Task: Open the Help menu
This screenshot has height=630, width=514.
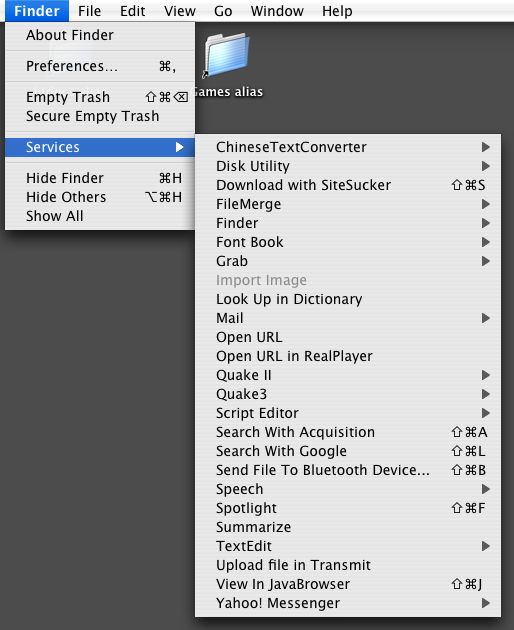Action: point(337,11)
